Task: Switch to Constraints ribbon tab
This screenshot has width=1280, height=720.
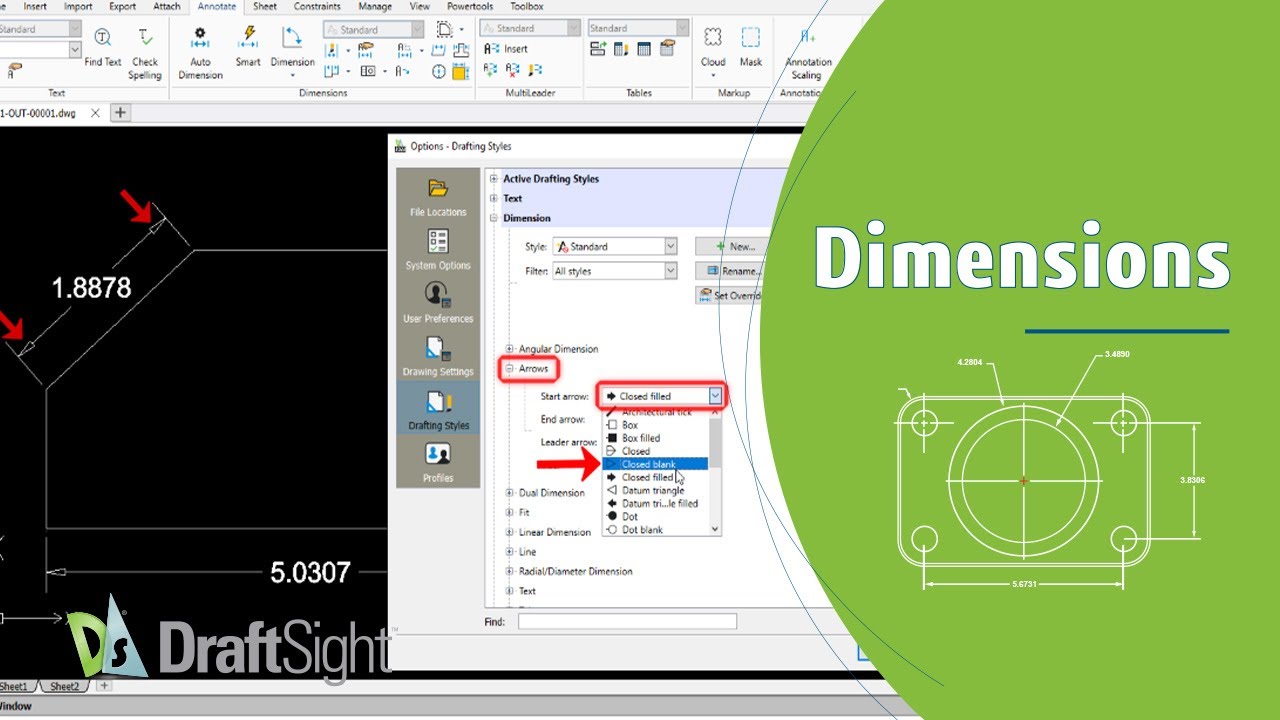Action: point(317,6)
